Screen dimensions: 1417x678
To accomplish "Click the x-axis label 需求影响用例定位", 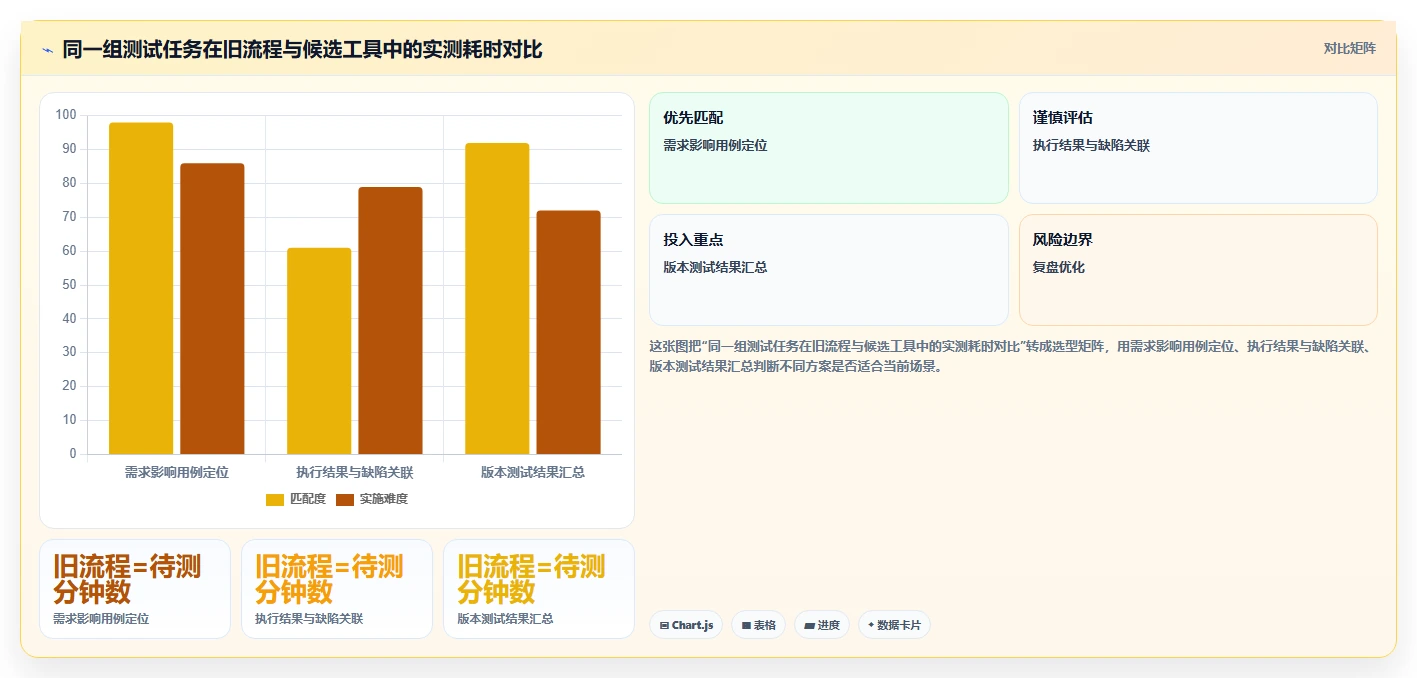I will 177,472.
